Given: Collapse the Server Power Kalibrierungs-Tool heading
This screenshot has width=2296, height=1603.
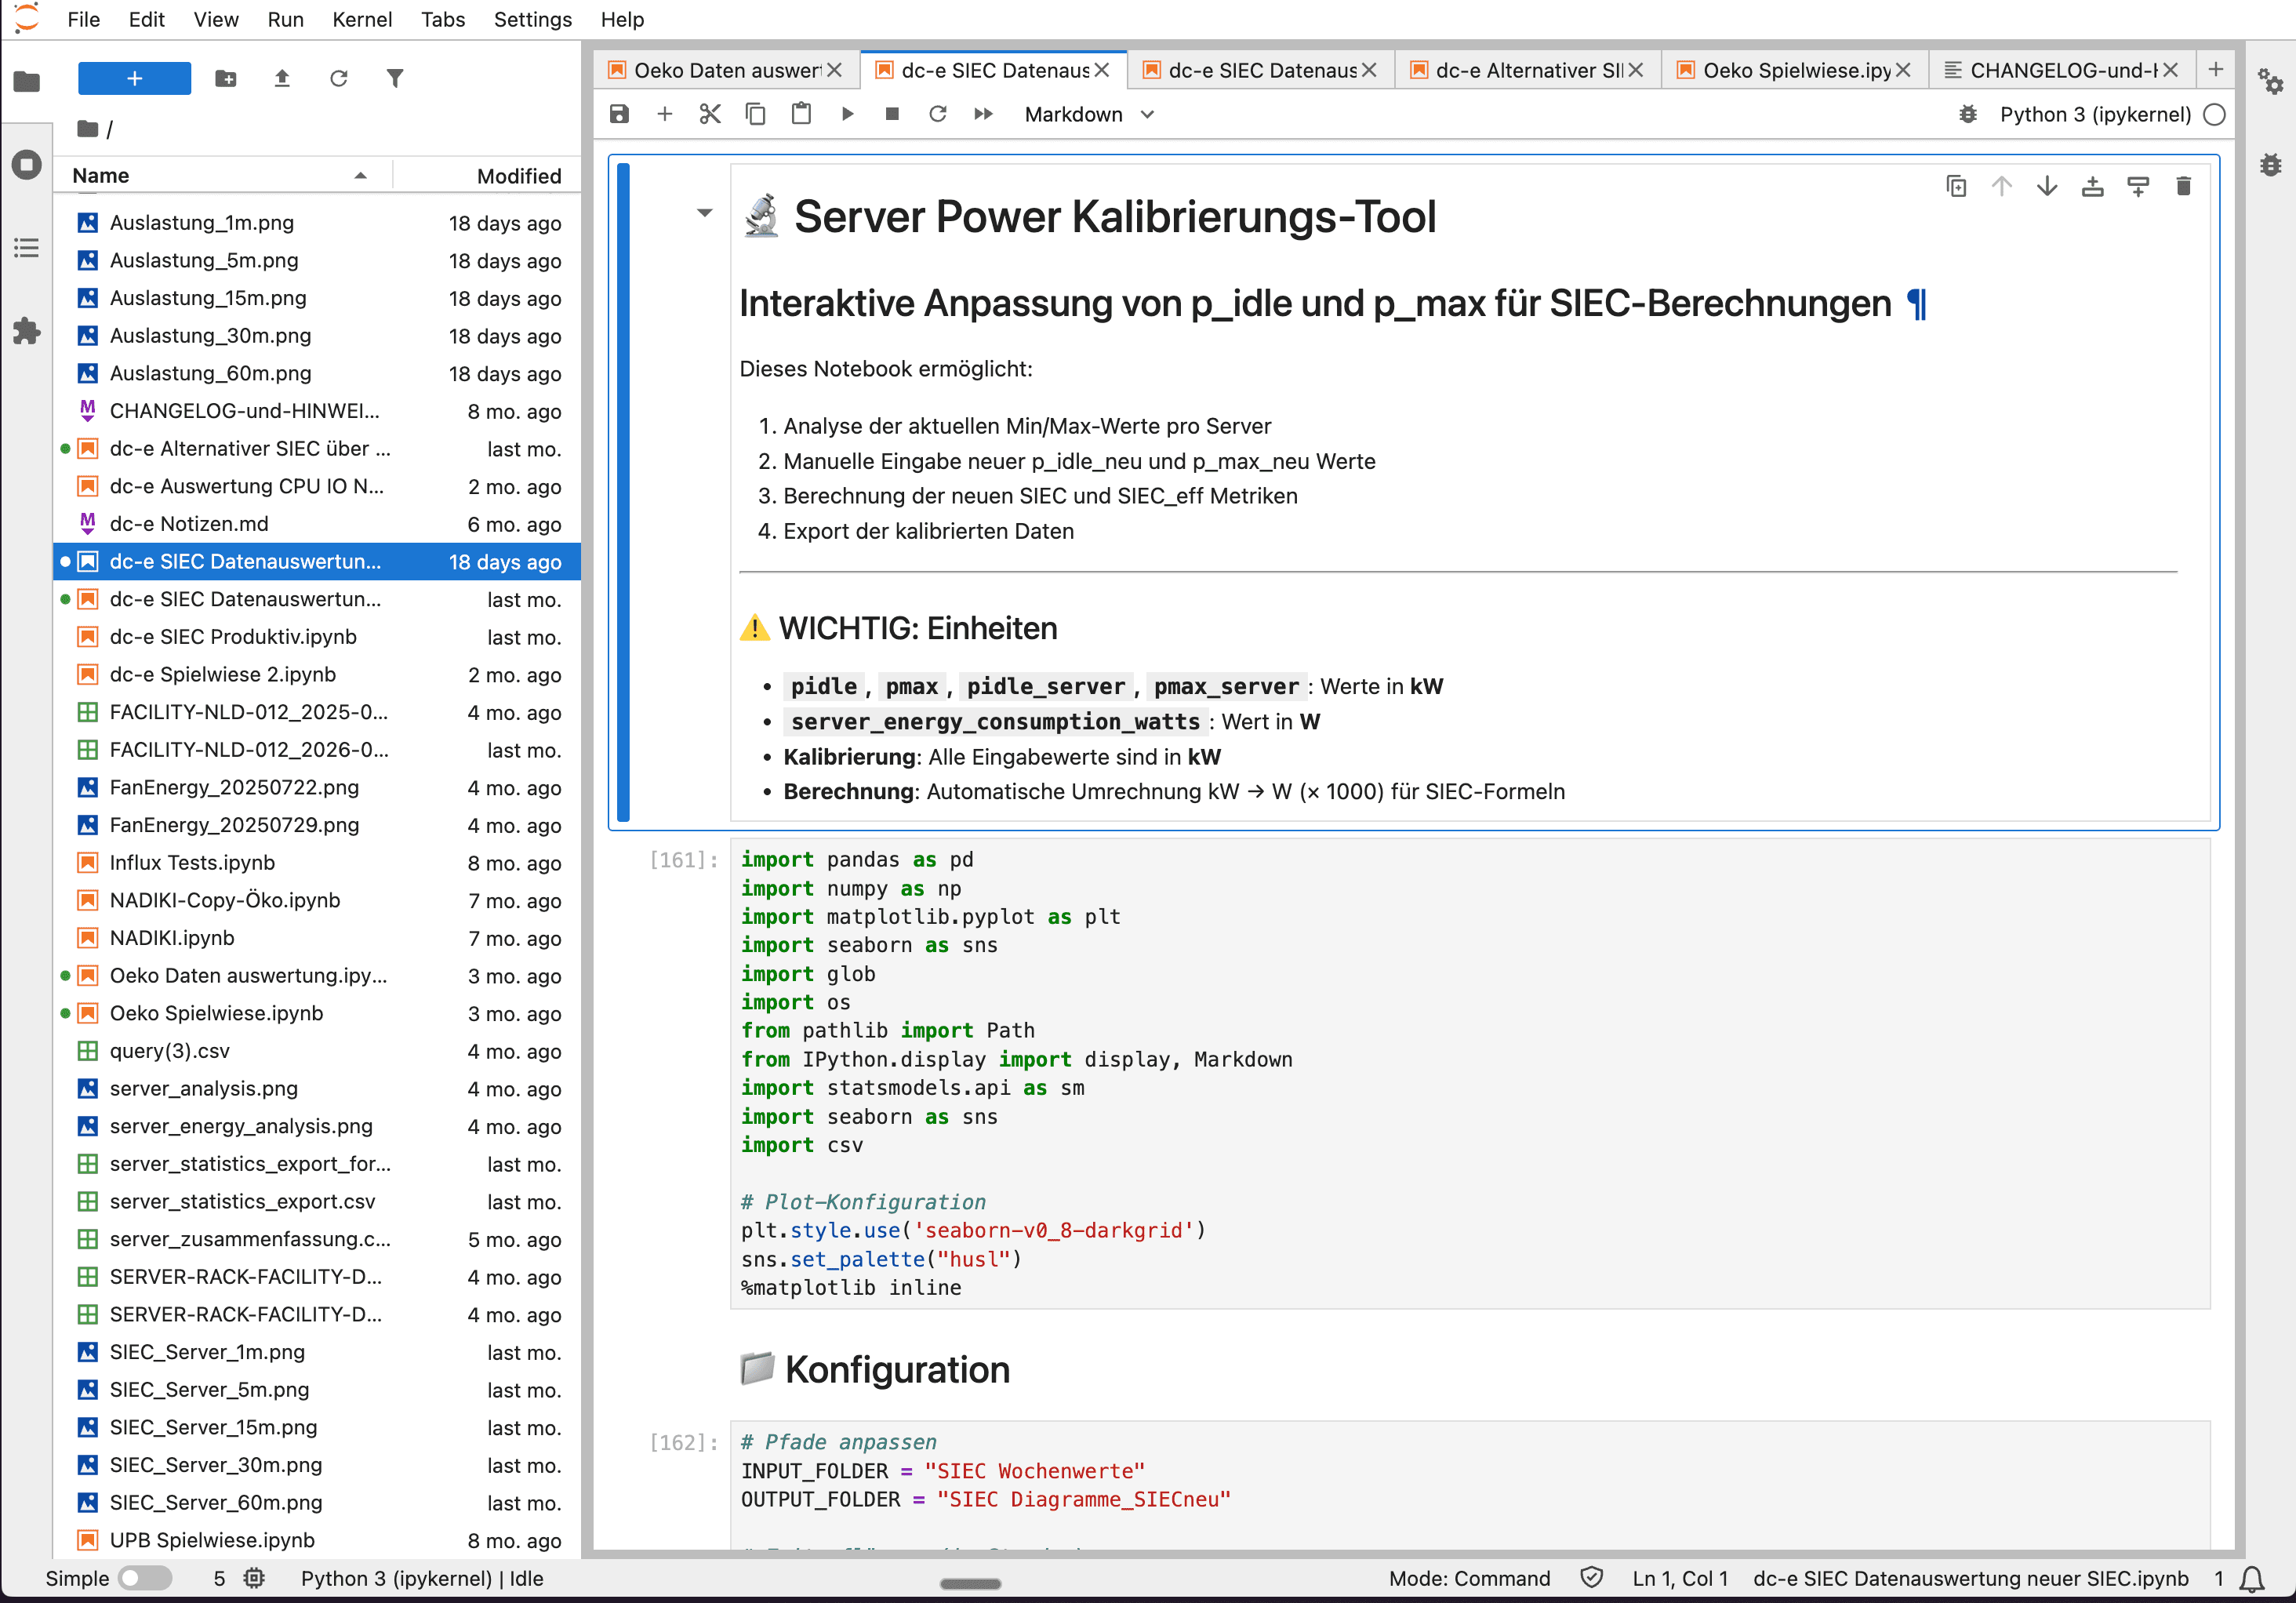Looking at the screenshot, I should pos(705,213).
